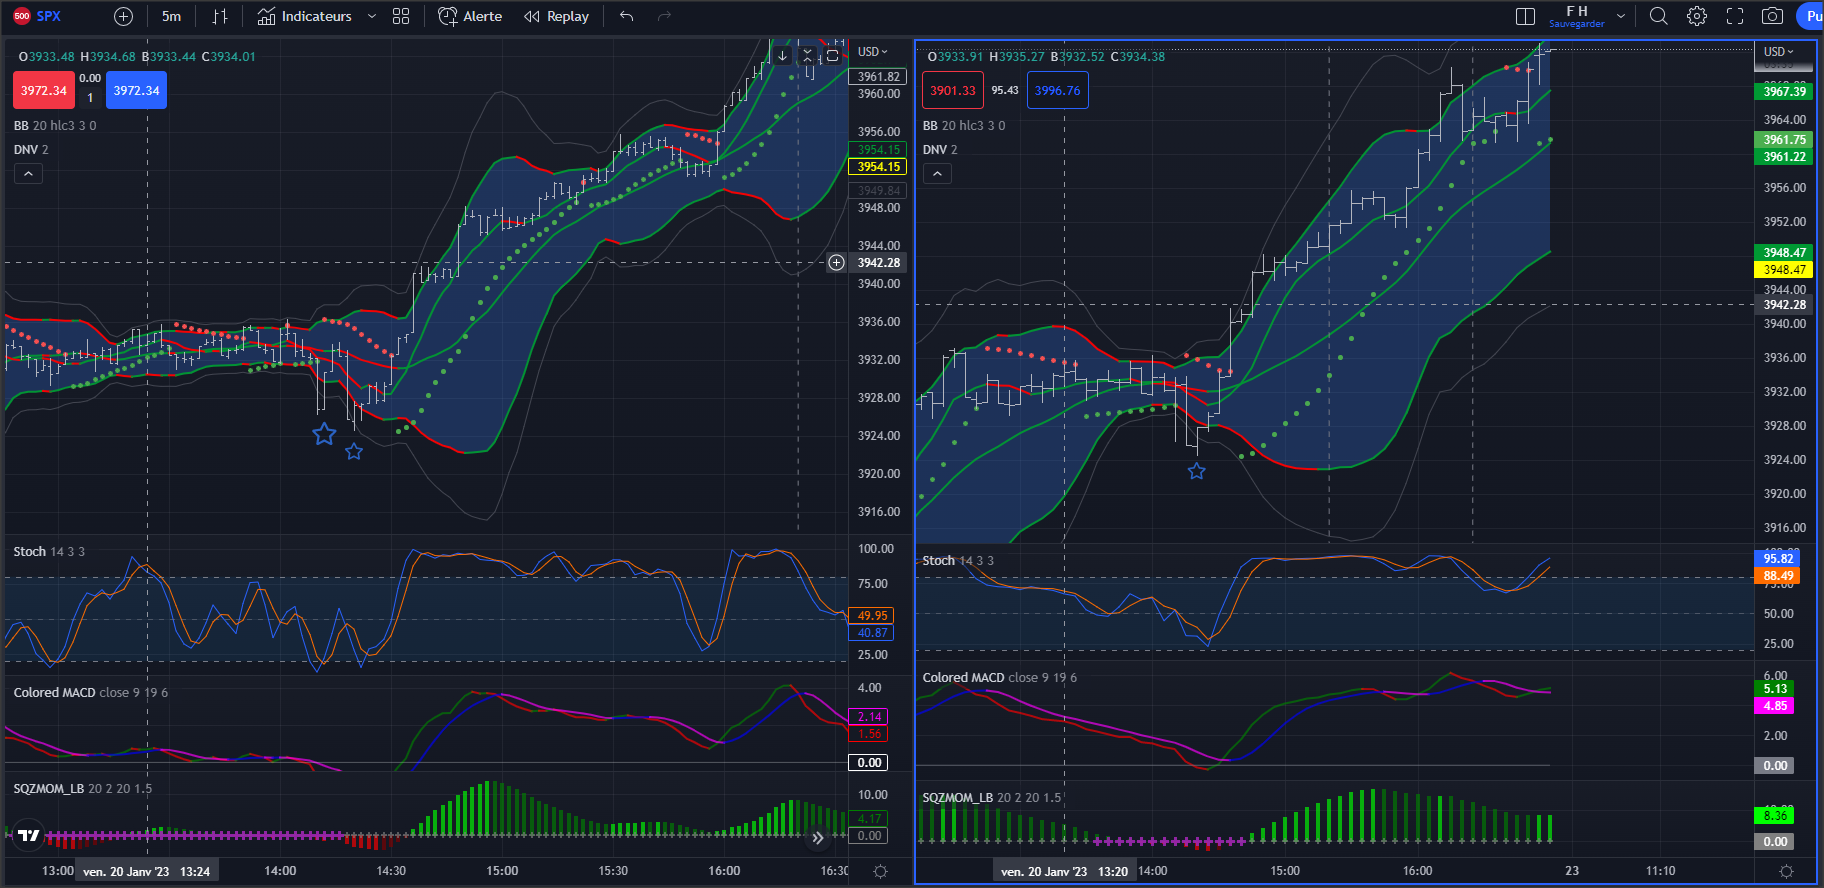Click the crosshair plus icon beside price 3942.28
The width and height of the screenshot is (1824, 888).
tap(836, 263)
